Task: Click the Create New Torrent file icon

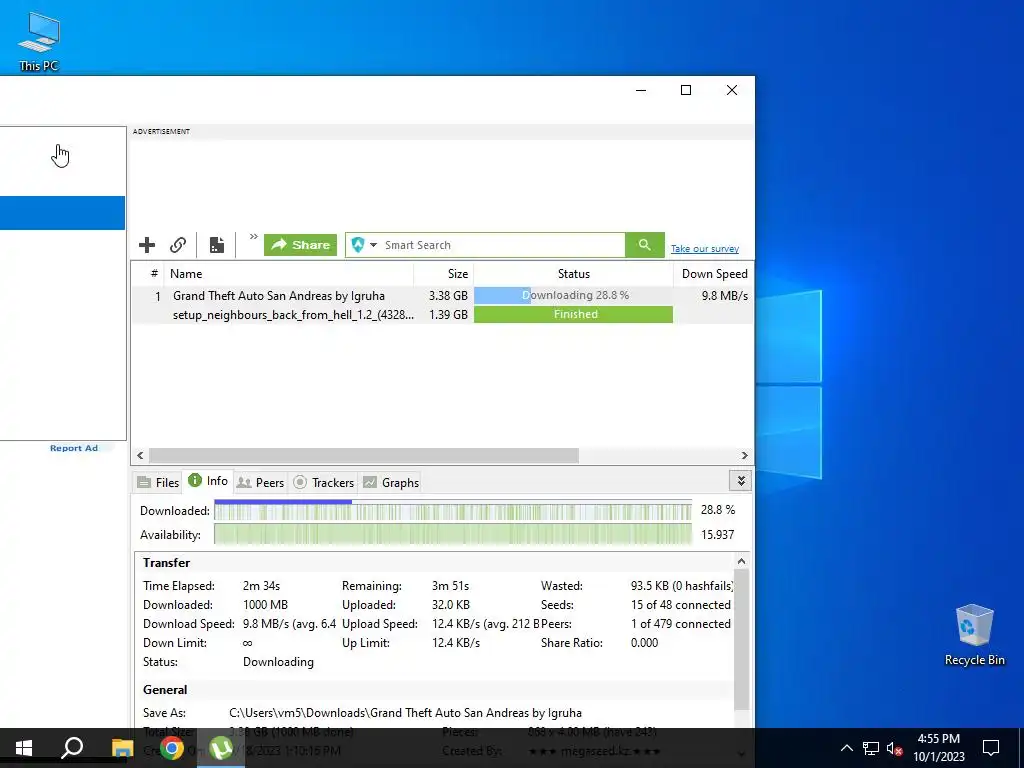Action: tap(217, 245)
